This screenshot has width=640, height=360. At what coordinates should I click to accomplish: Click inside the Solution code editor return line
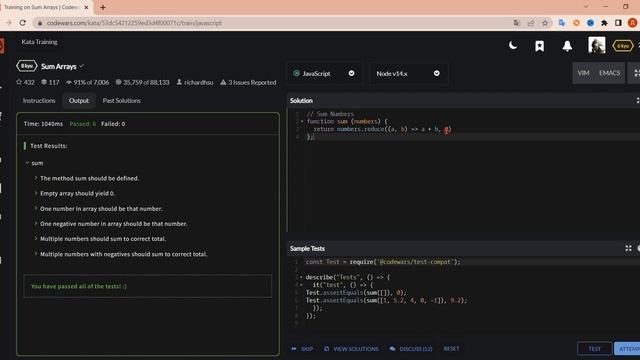(382, 129)
